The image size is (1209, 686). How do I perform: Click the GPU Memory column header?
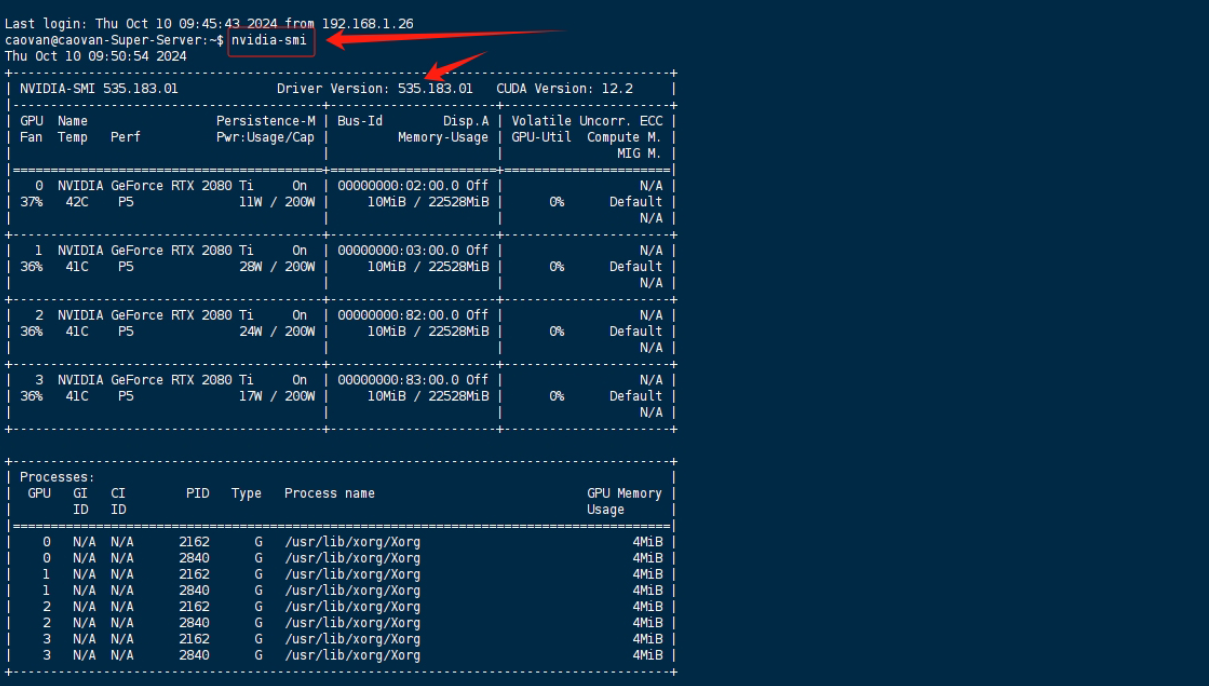point(625,493)
